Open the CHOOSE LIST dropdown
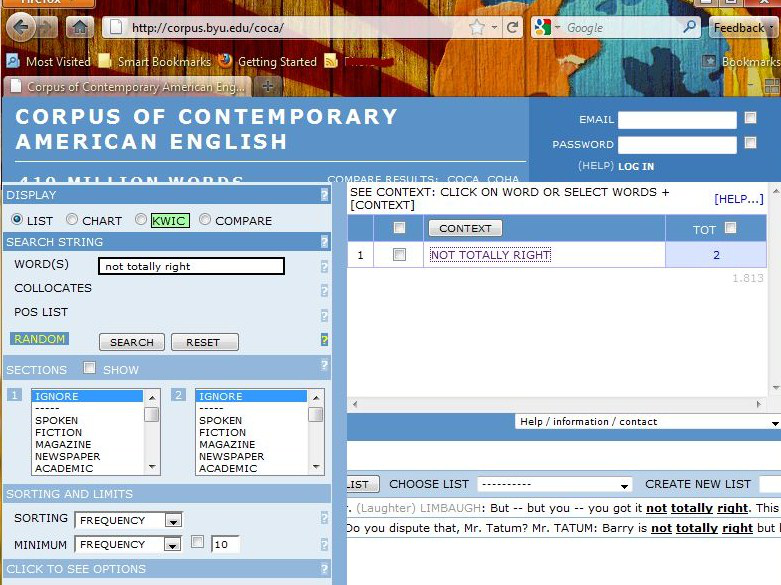Screen dimensions: 781x585 (x=554, y=485)
